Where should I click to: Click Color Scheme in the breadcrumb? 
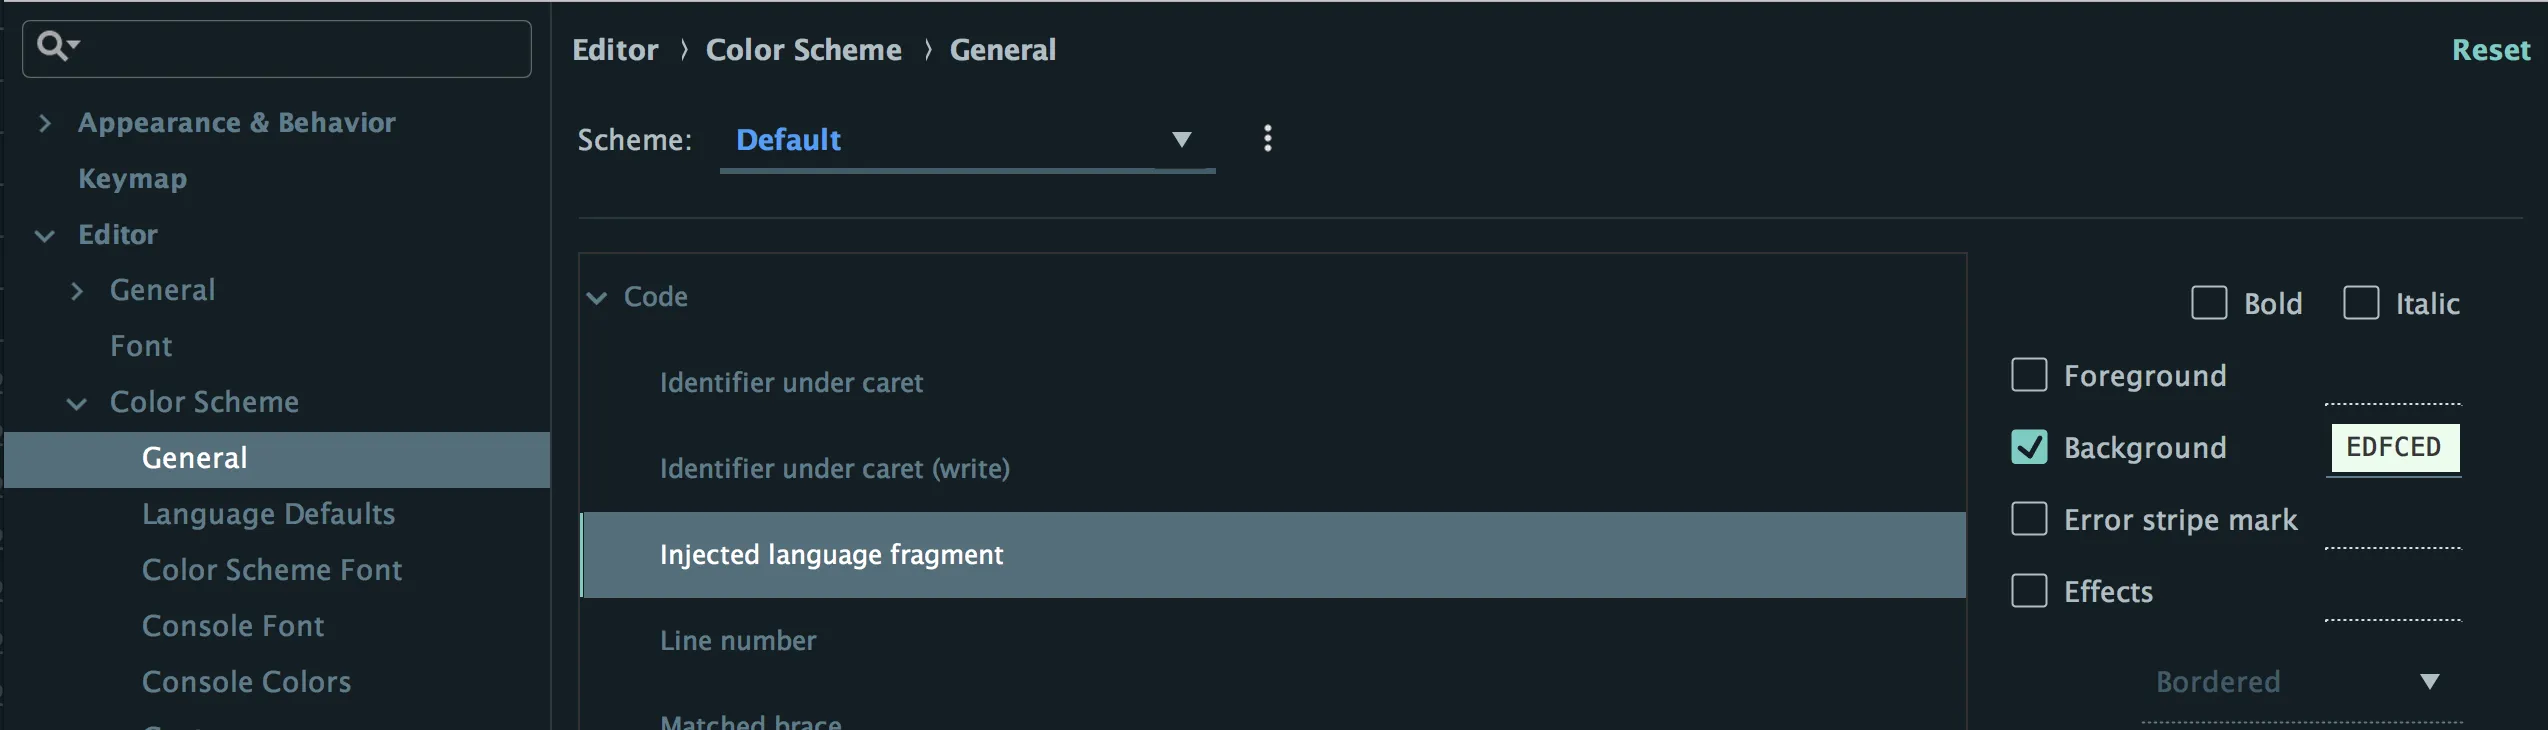803,50
